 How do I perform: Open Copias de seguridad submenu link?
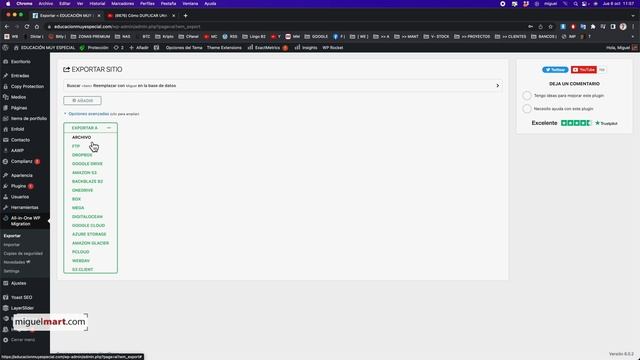point(23,253)
